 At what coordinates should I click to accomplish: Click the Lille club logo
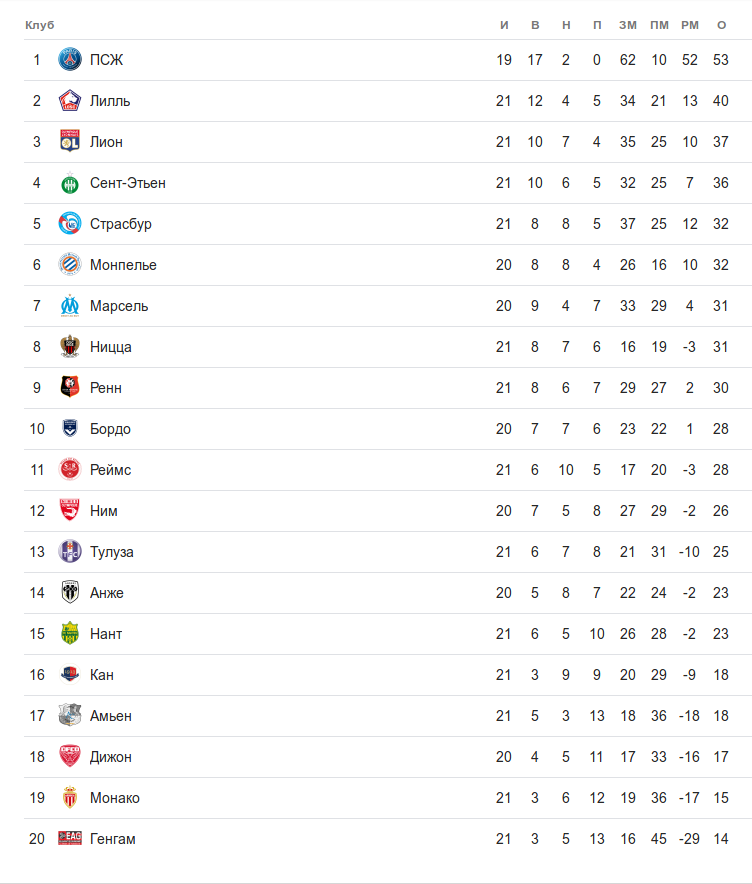[x=69, y=101]
